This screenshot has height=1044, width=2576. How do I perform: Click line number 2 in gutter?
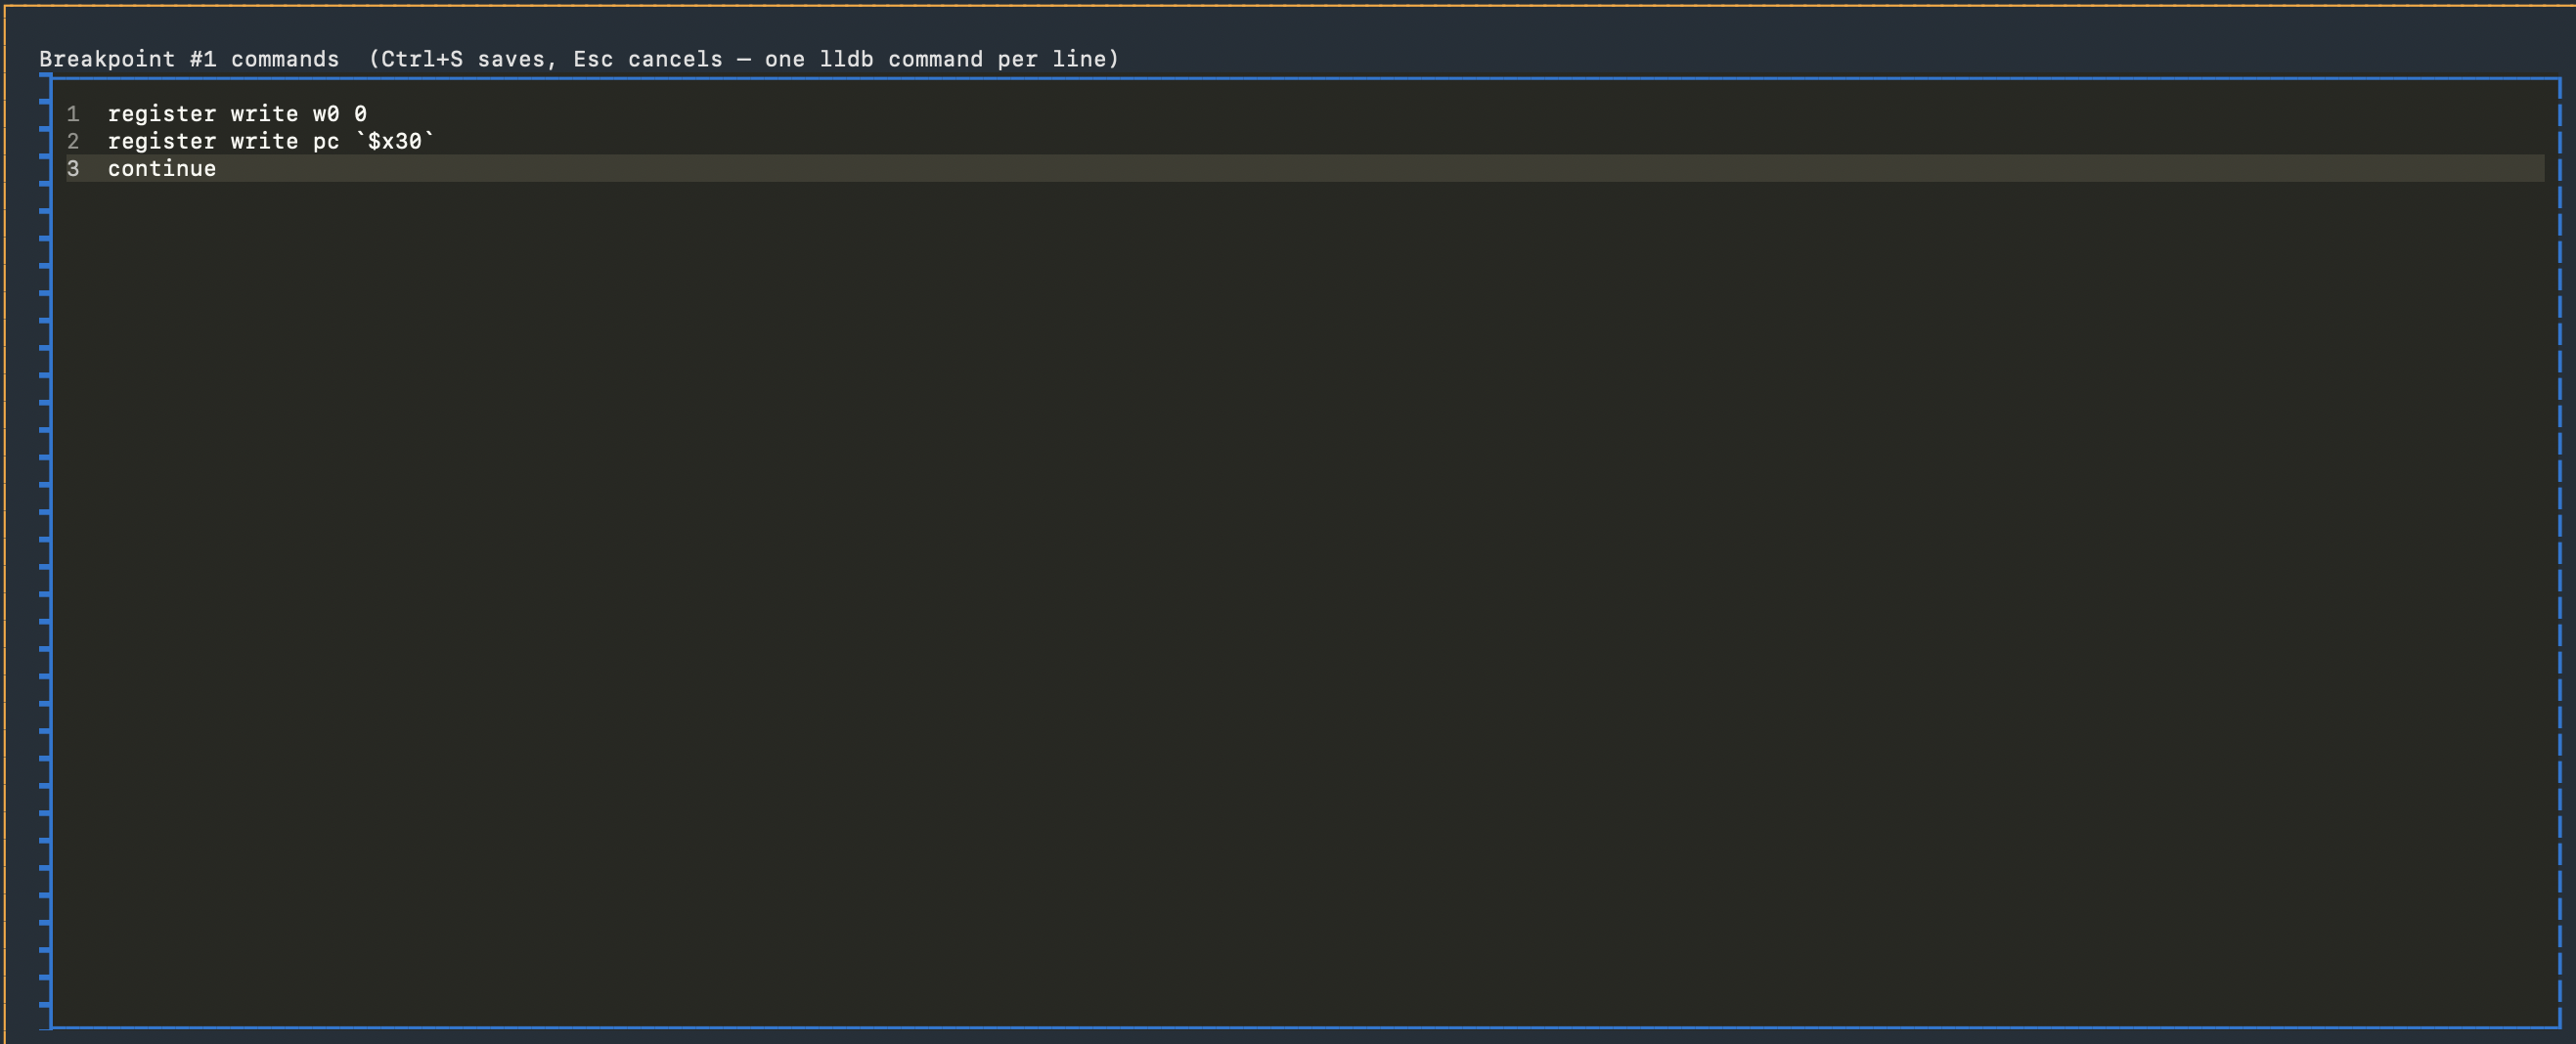point(73,141)
